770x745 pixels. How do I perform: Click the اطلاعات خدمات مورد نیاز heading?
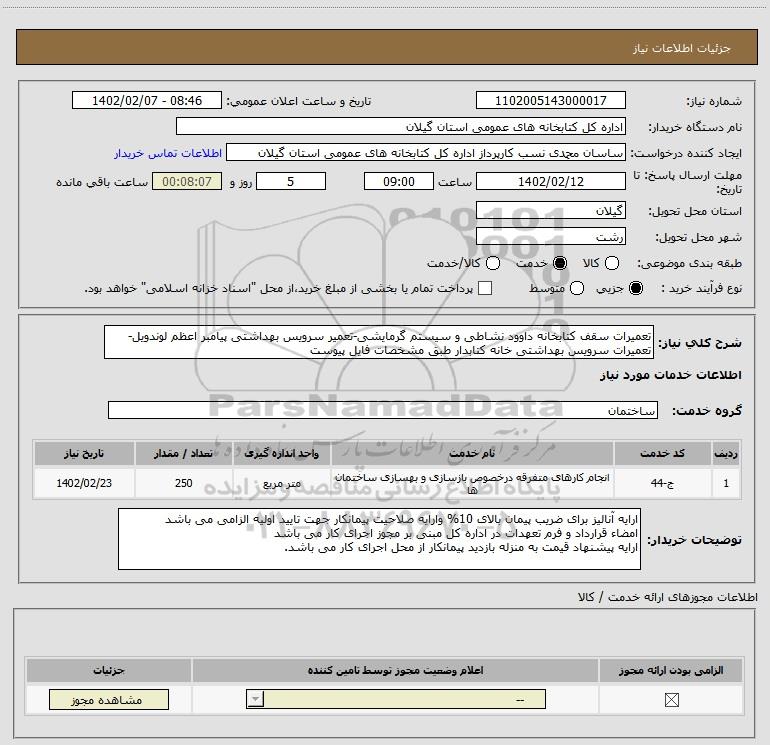[x=670, y=375]
